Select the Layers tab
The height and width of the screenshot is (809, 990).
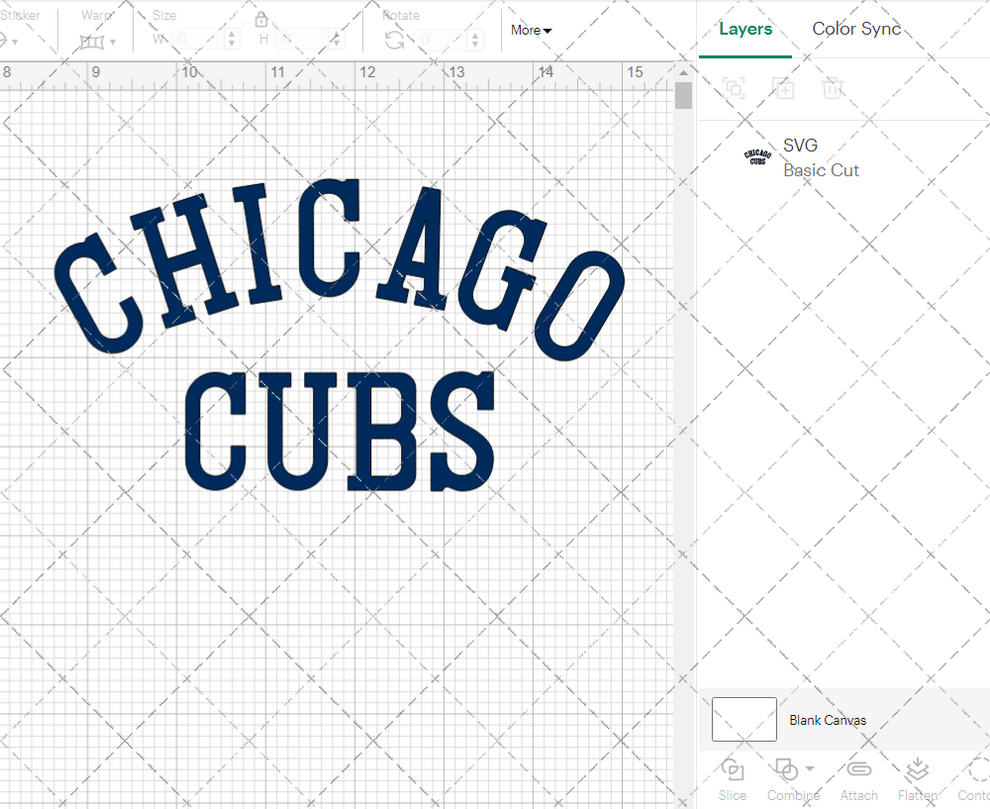pyautogui.click(x=745, y=29)
